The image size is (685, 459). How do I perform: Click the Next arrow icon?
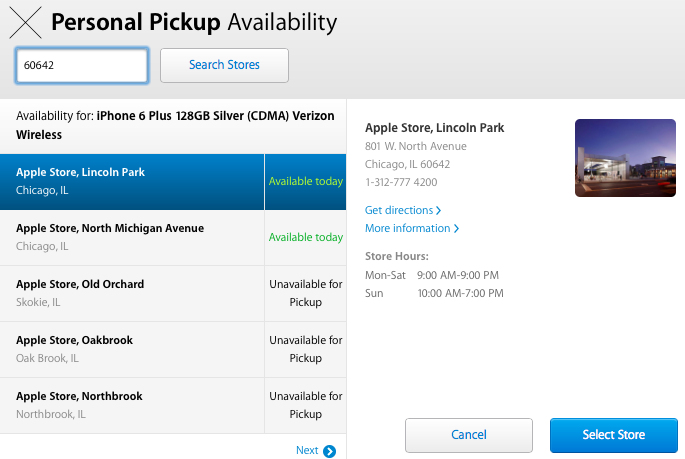329,451
